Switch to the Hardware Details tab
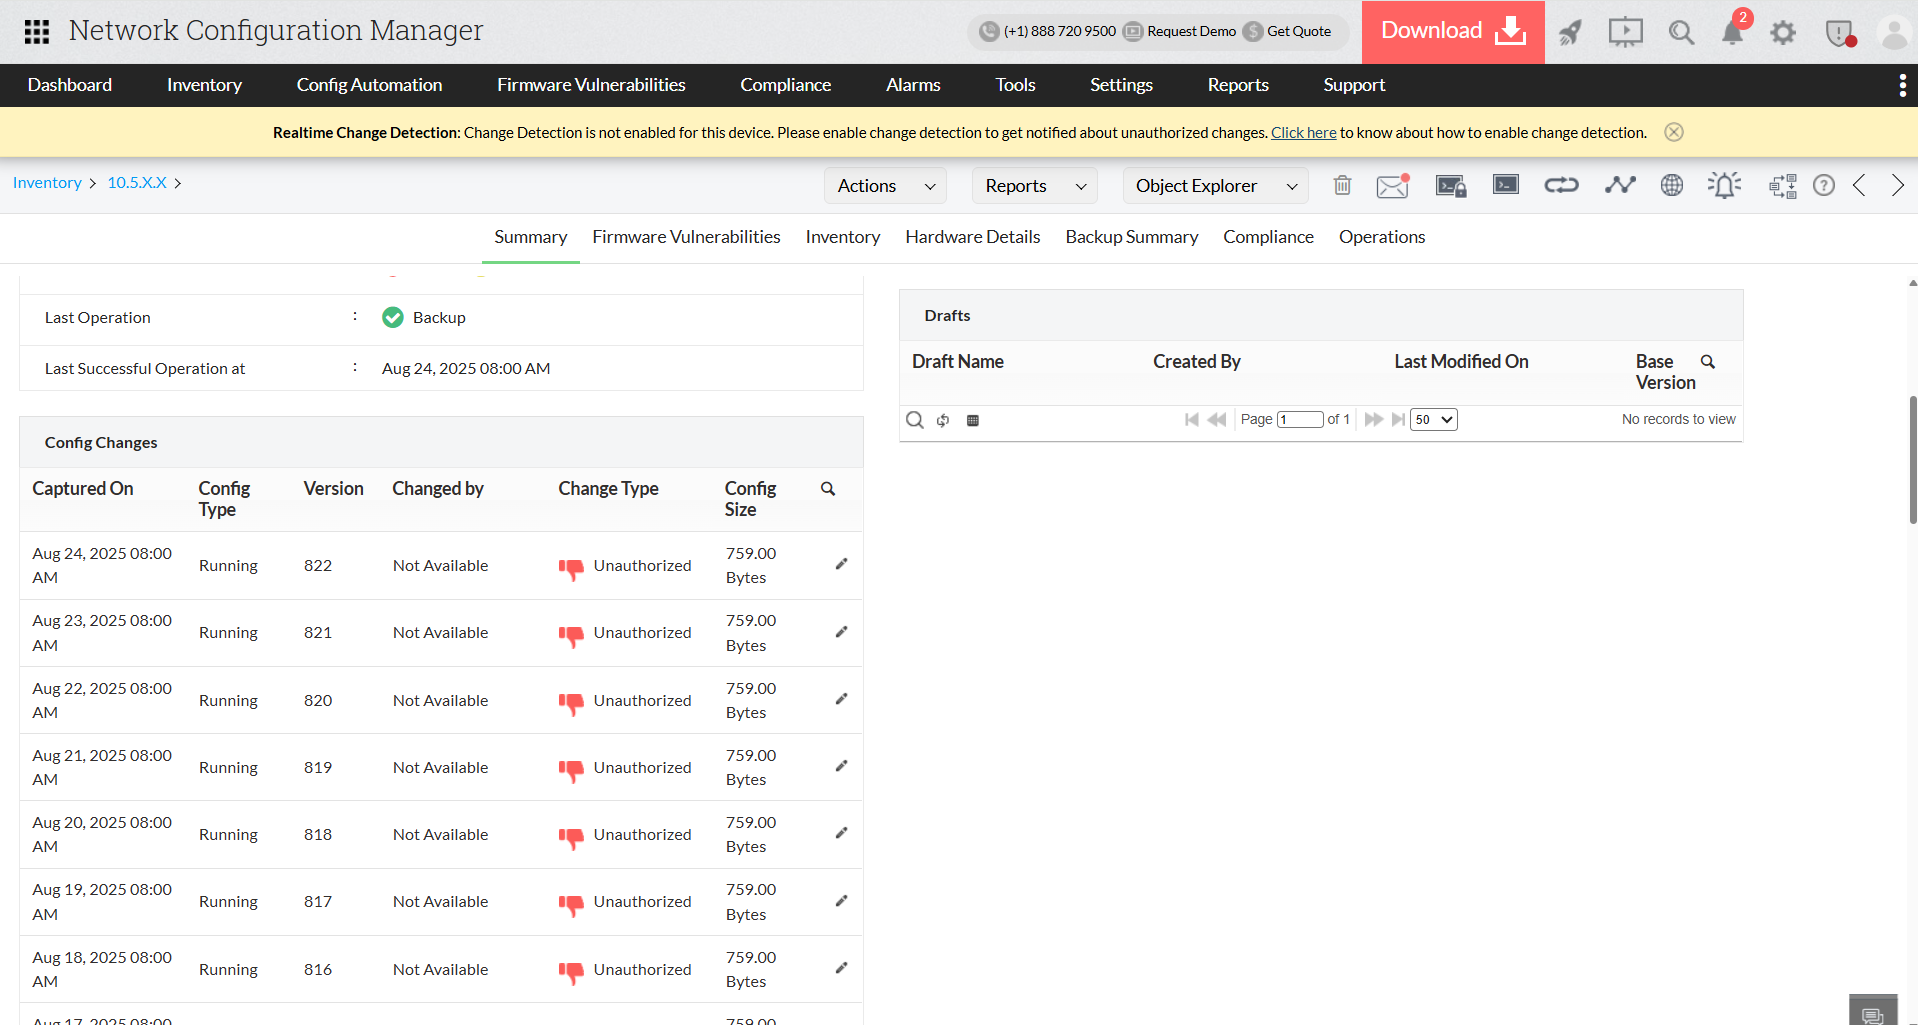This screenshot has height=1025, width=1918. coord(972,237)
